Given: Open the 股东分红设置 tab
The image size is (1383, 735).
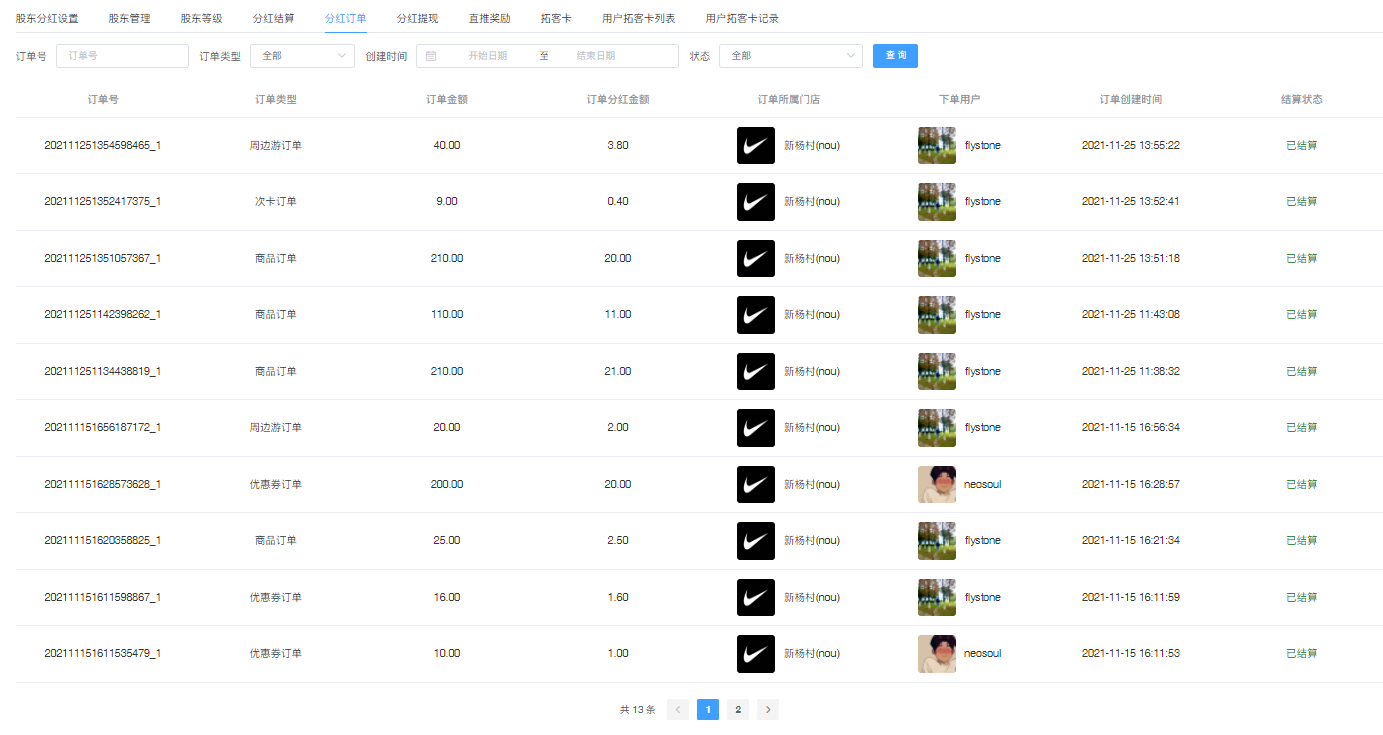Looking at the screenshot, I should [47, 18].
